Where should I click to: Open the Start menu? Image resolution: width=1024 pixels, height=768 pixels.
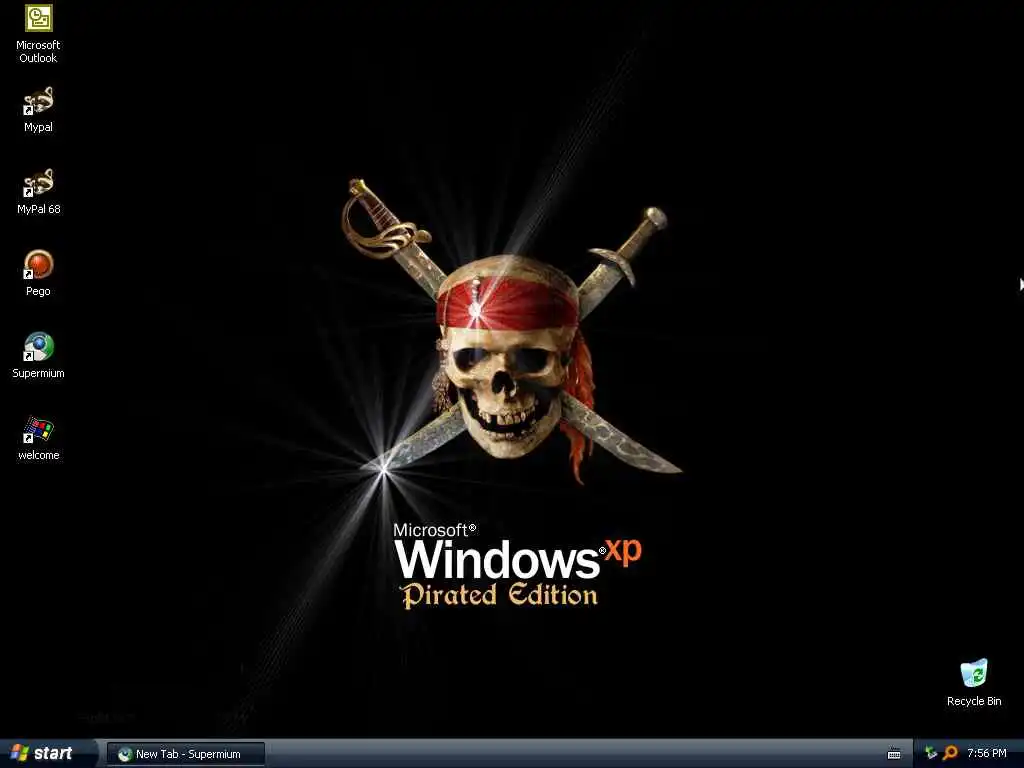pos(47,753)
